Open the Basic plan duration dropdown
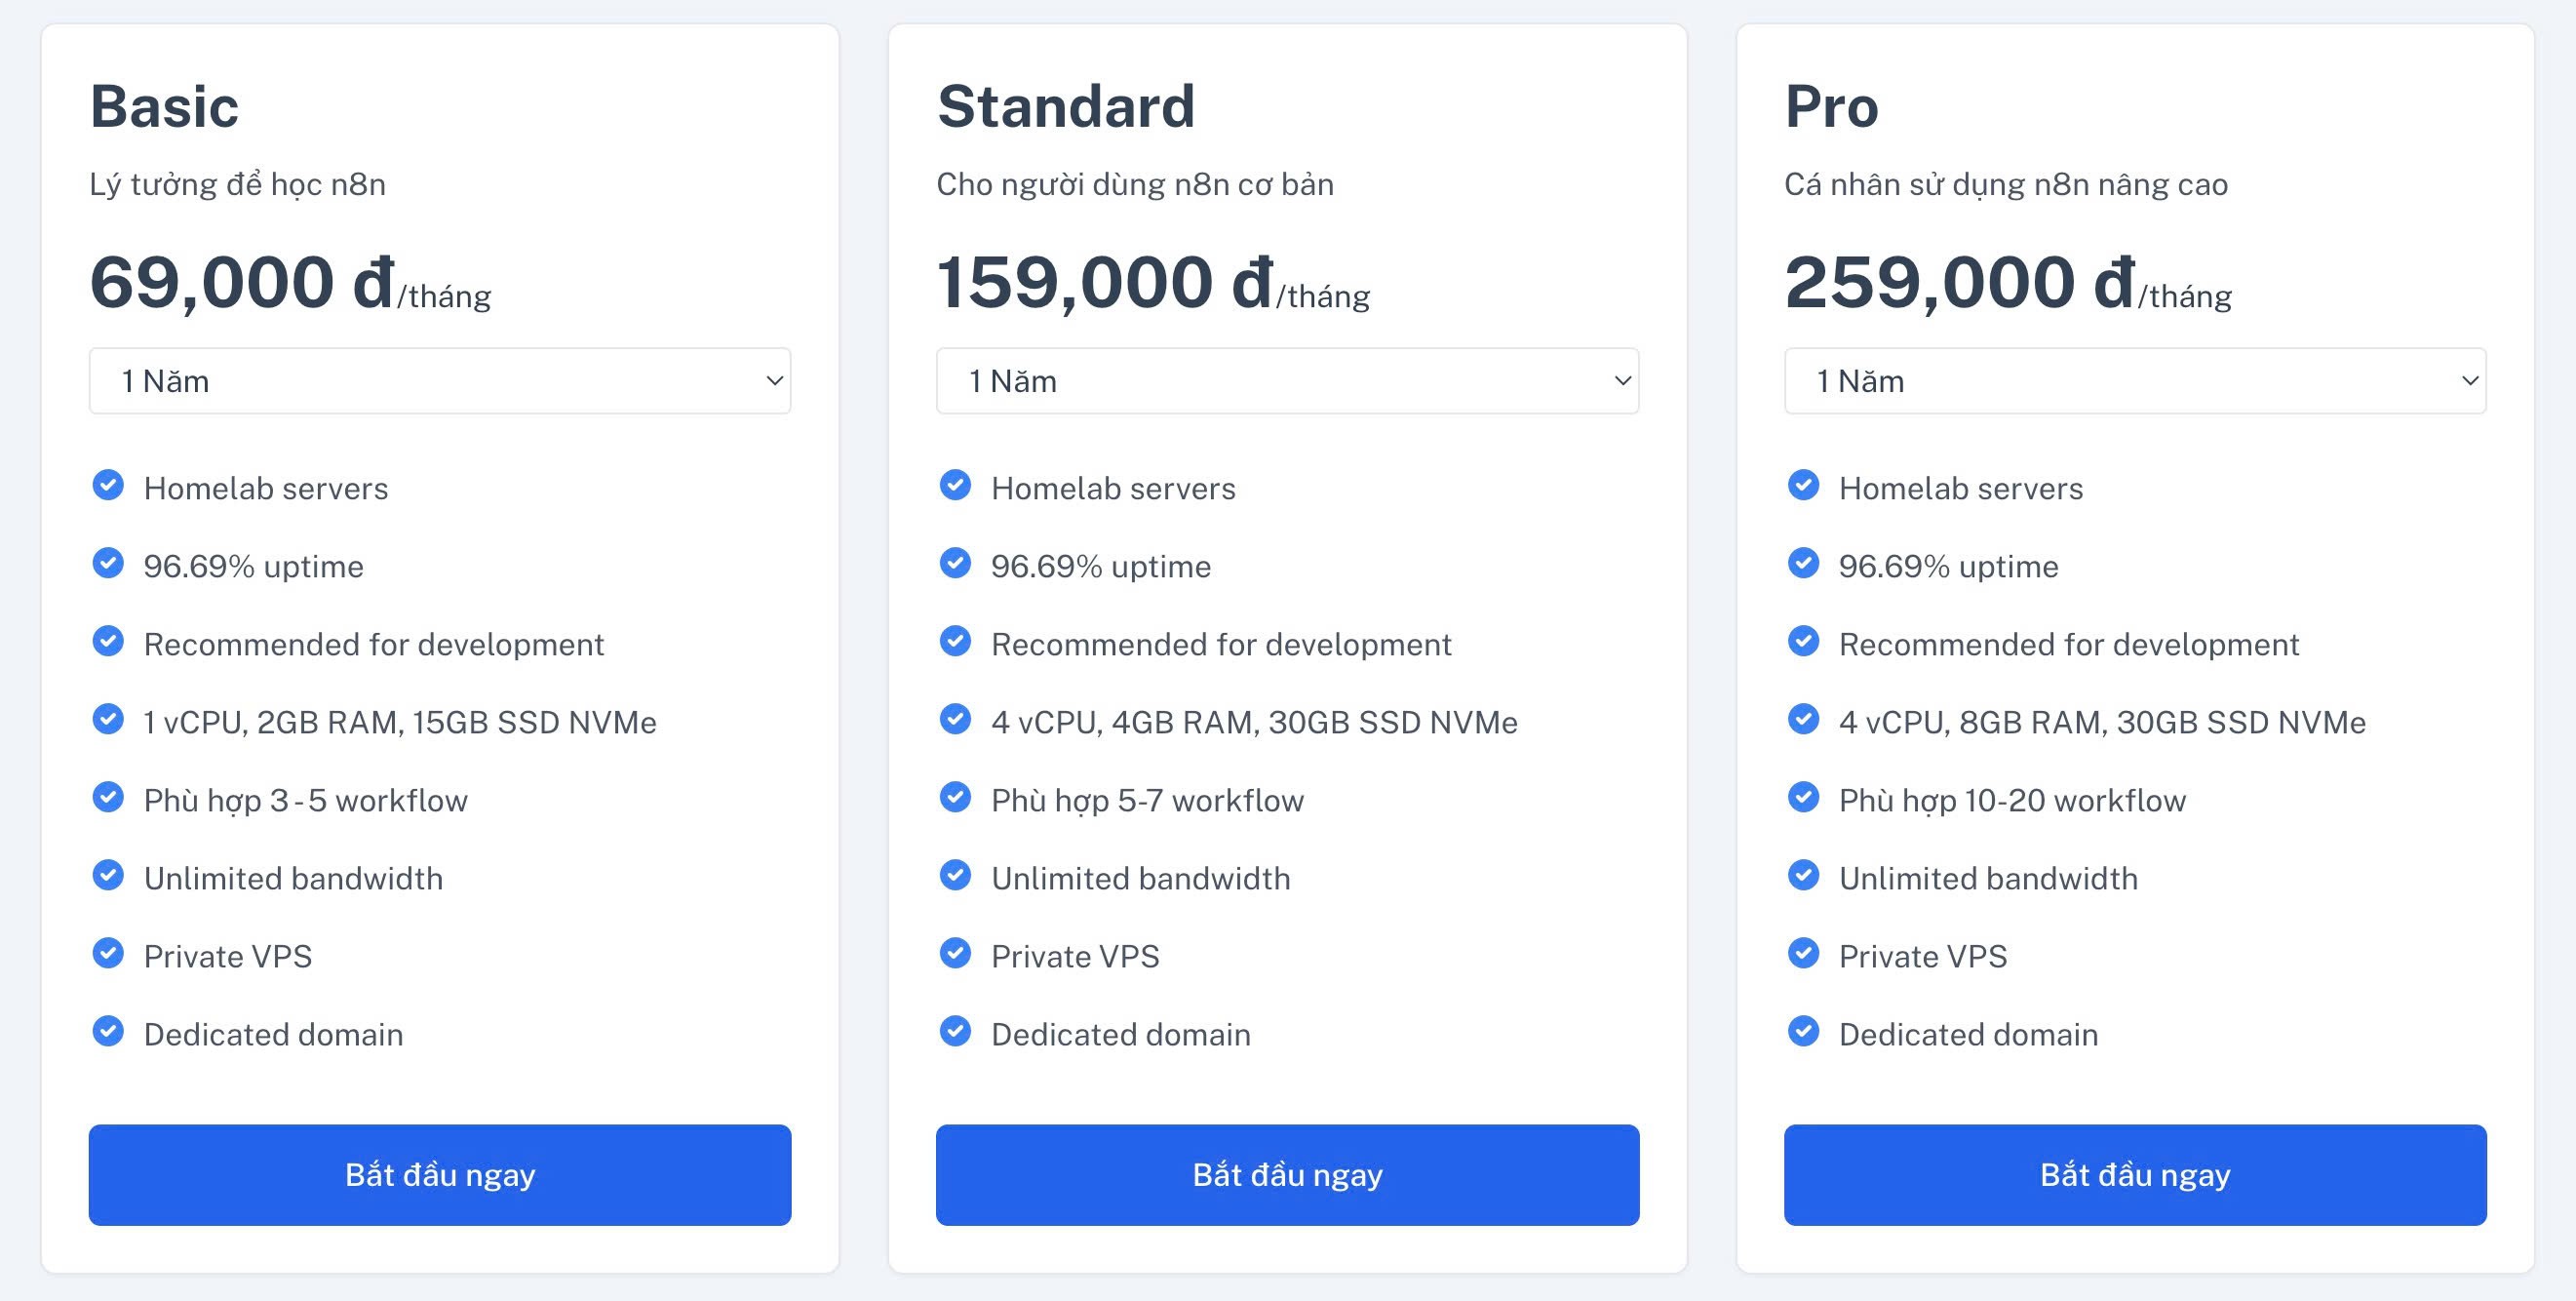This screenshot has height=1301, width=2576. click(x=440, y=381)
